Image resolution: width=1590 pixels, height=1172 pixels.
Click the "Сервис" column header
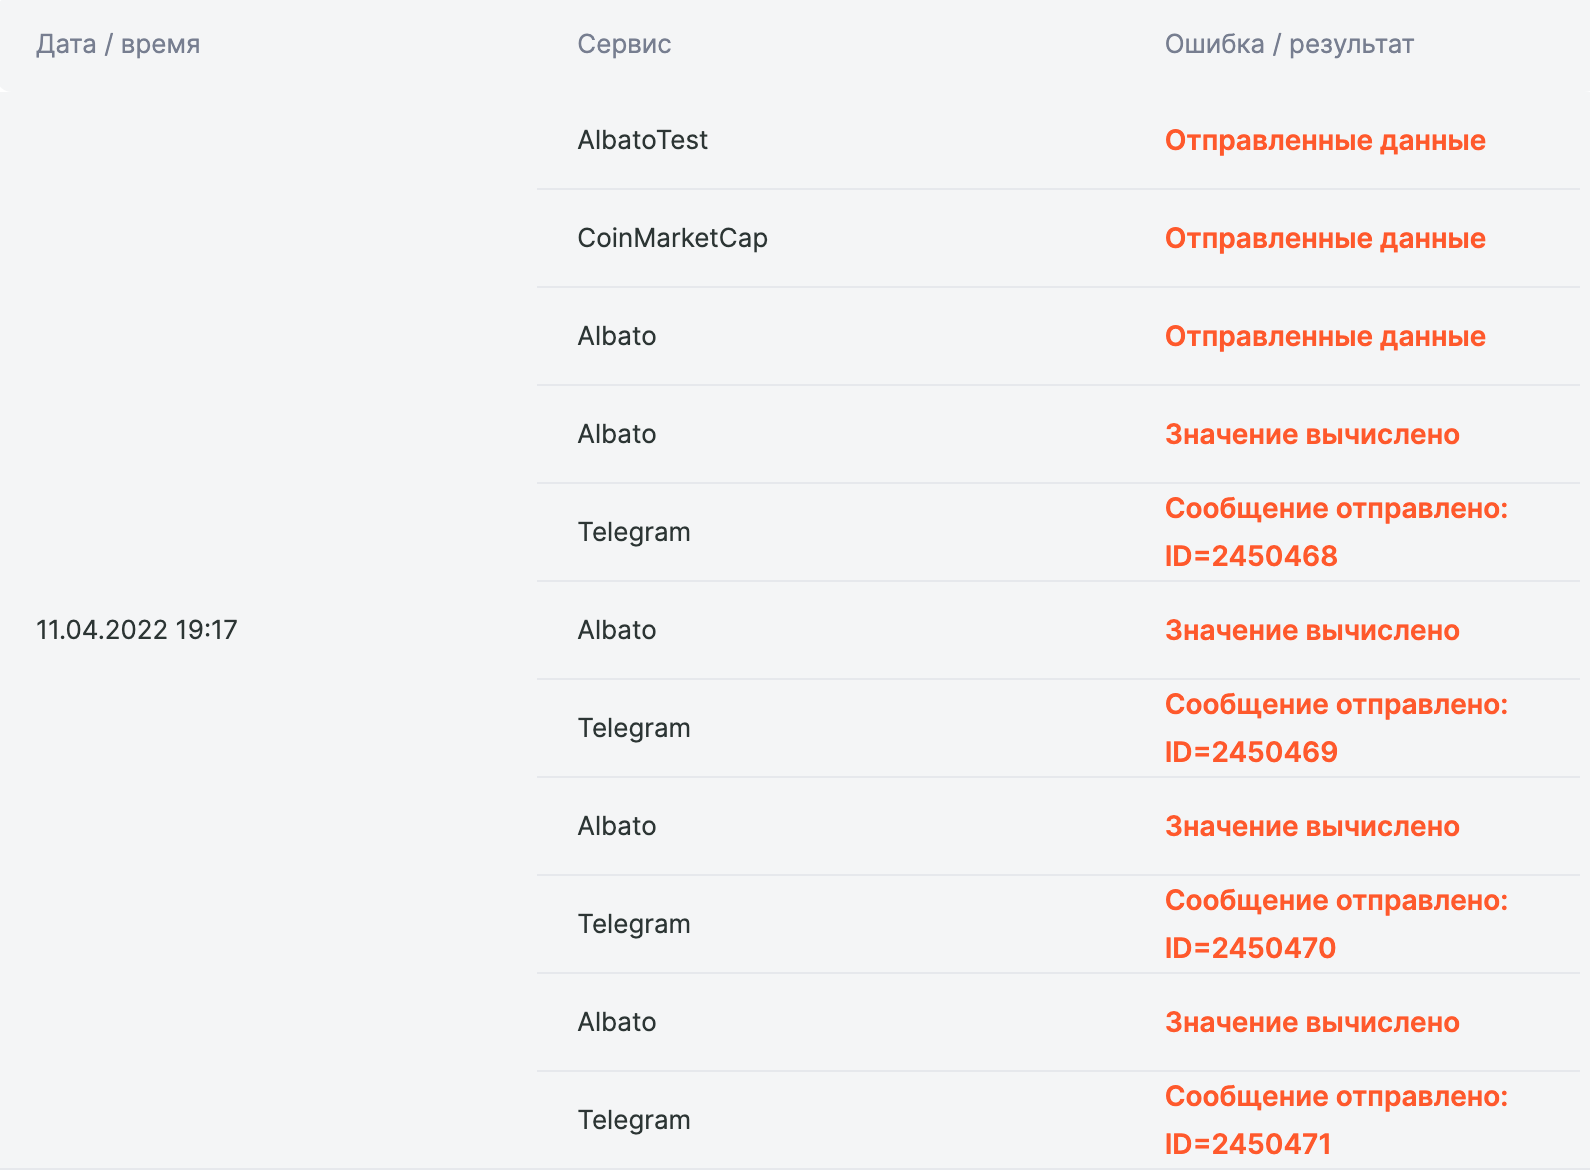coord(624,44)
